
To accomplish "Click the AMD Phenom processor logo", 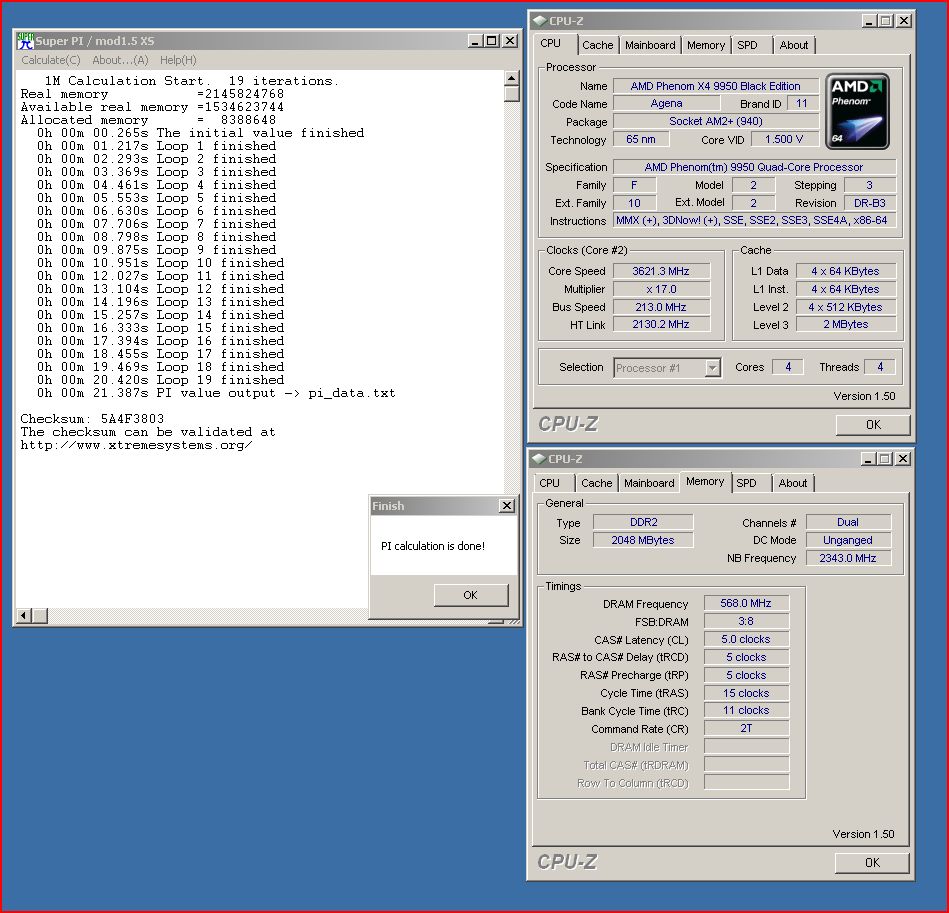I will pyautogui.click(x=857, y=112).
